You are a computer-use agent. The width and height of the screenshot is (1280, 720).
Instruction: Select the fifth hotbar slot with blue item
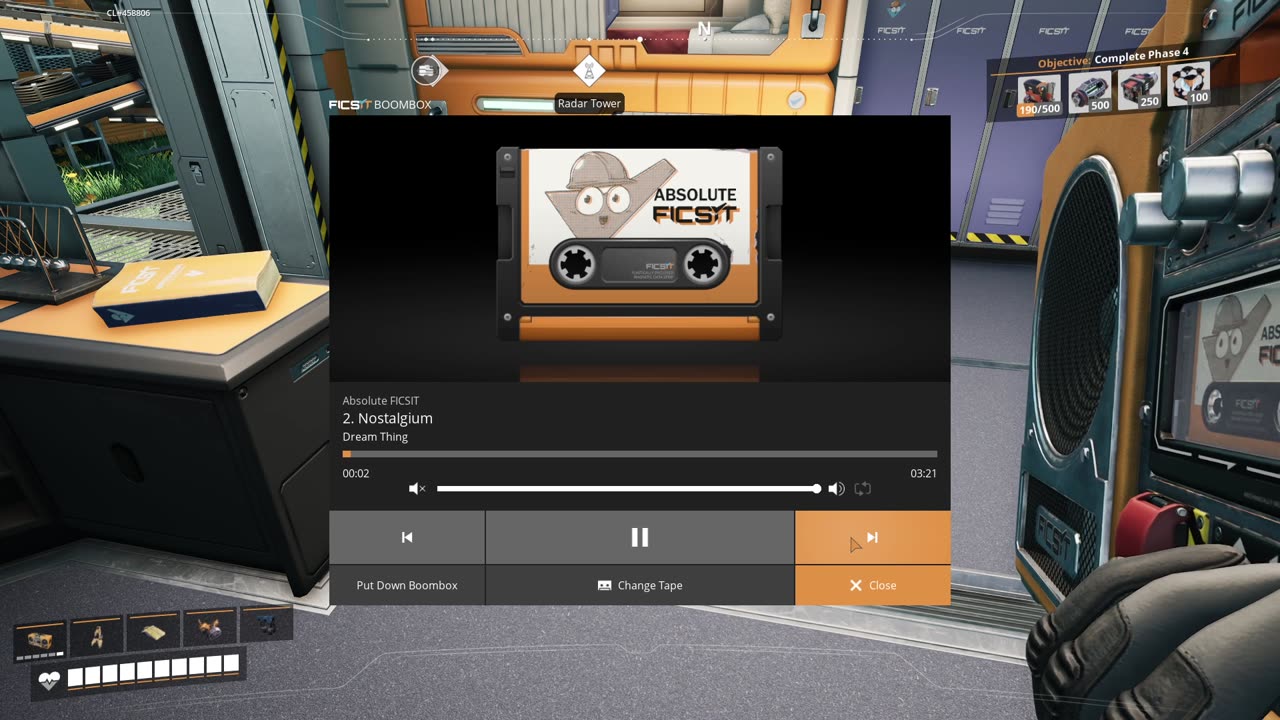coord(267,623)
